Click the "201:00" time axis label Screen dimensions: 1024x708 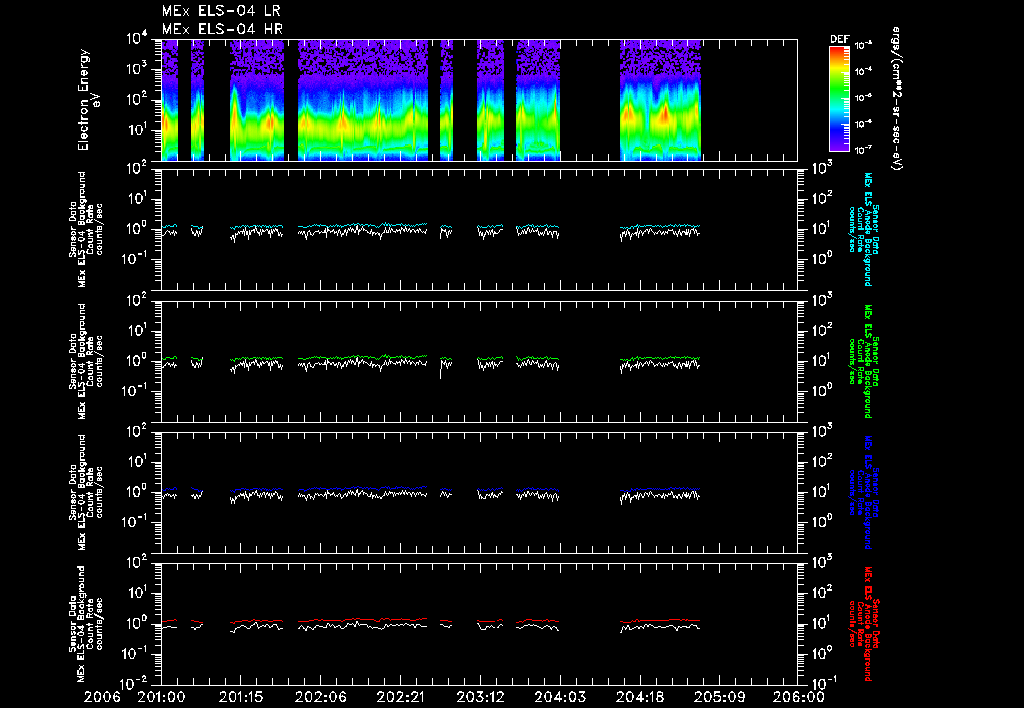click(161, 697)
